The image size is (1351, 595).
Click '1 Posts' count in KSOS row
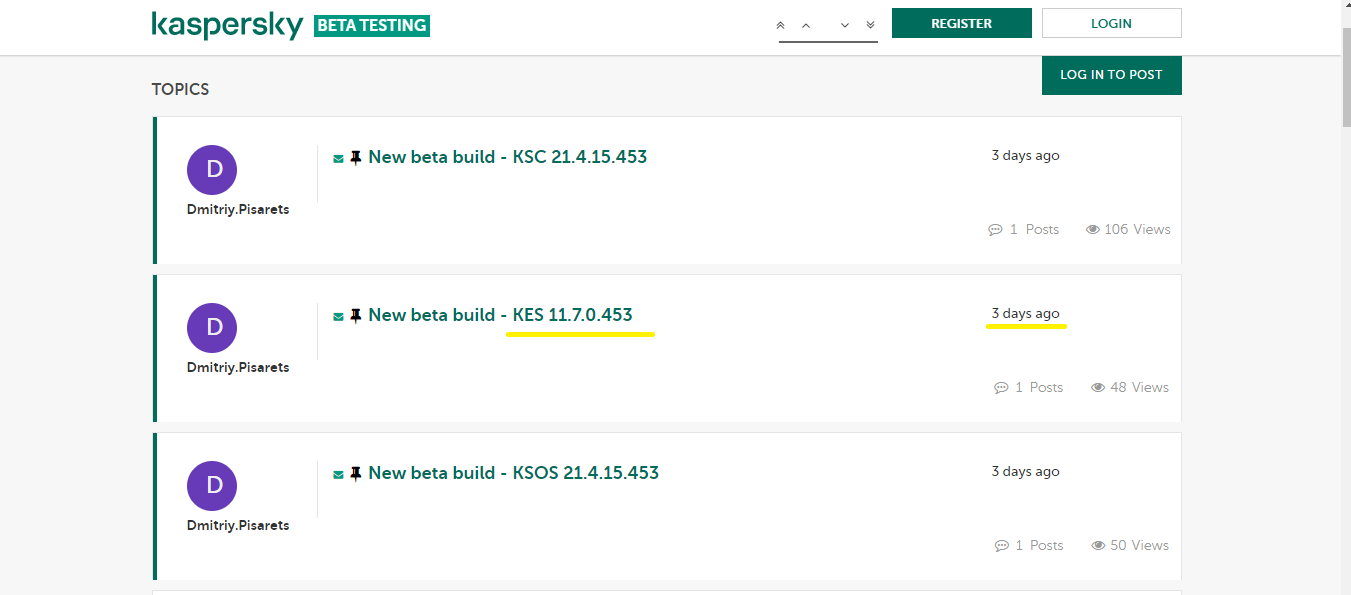pos(1039,545)
